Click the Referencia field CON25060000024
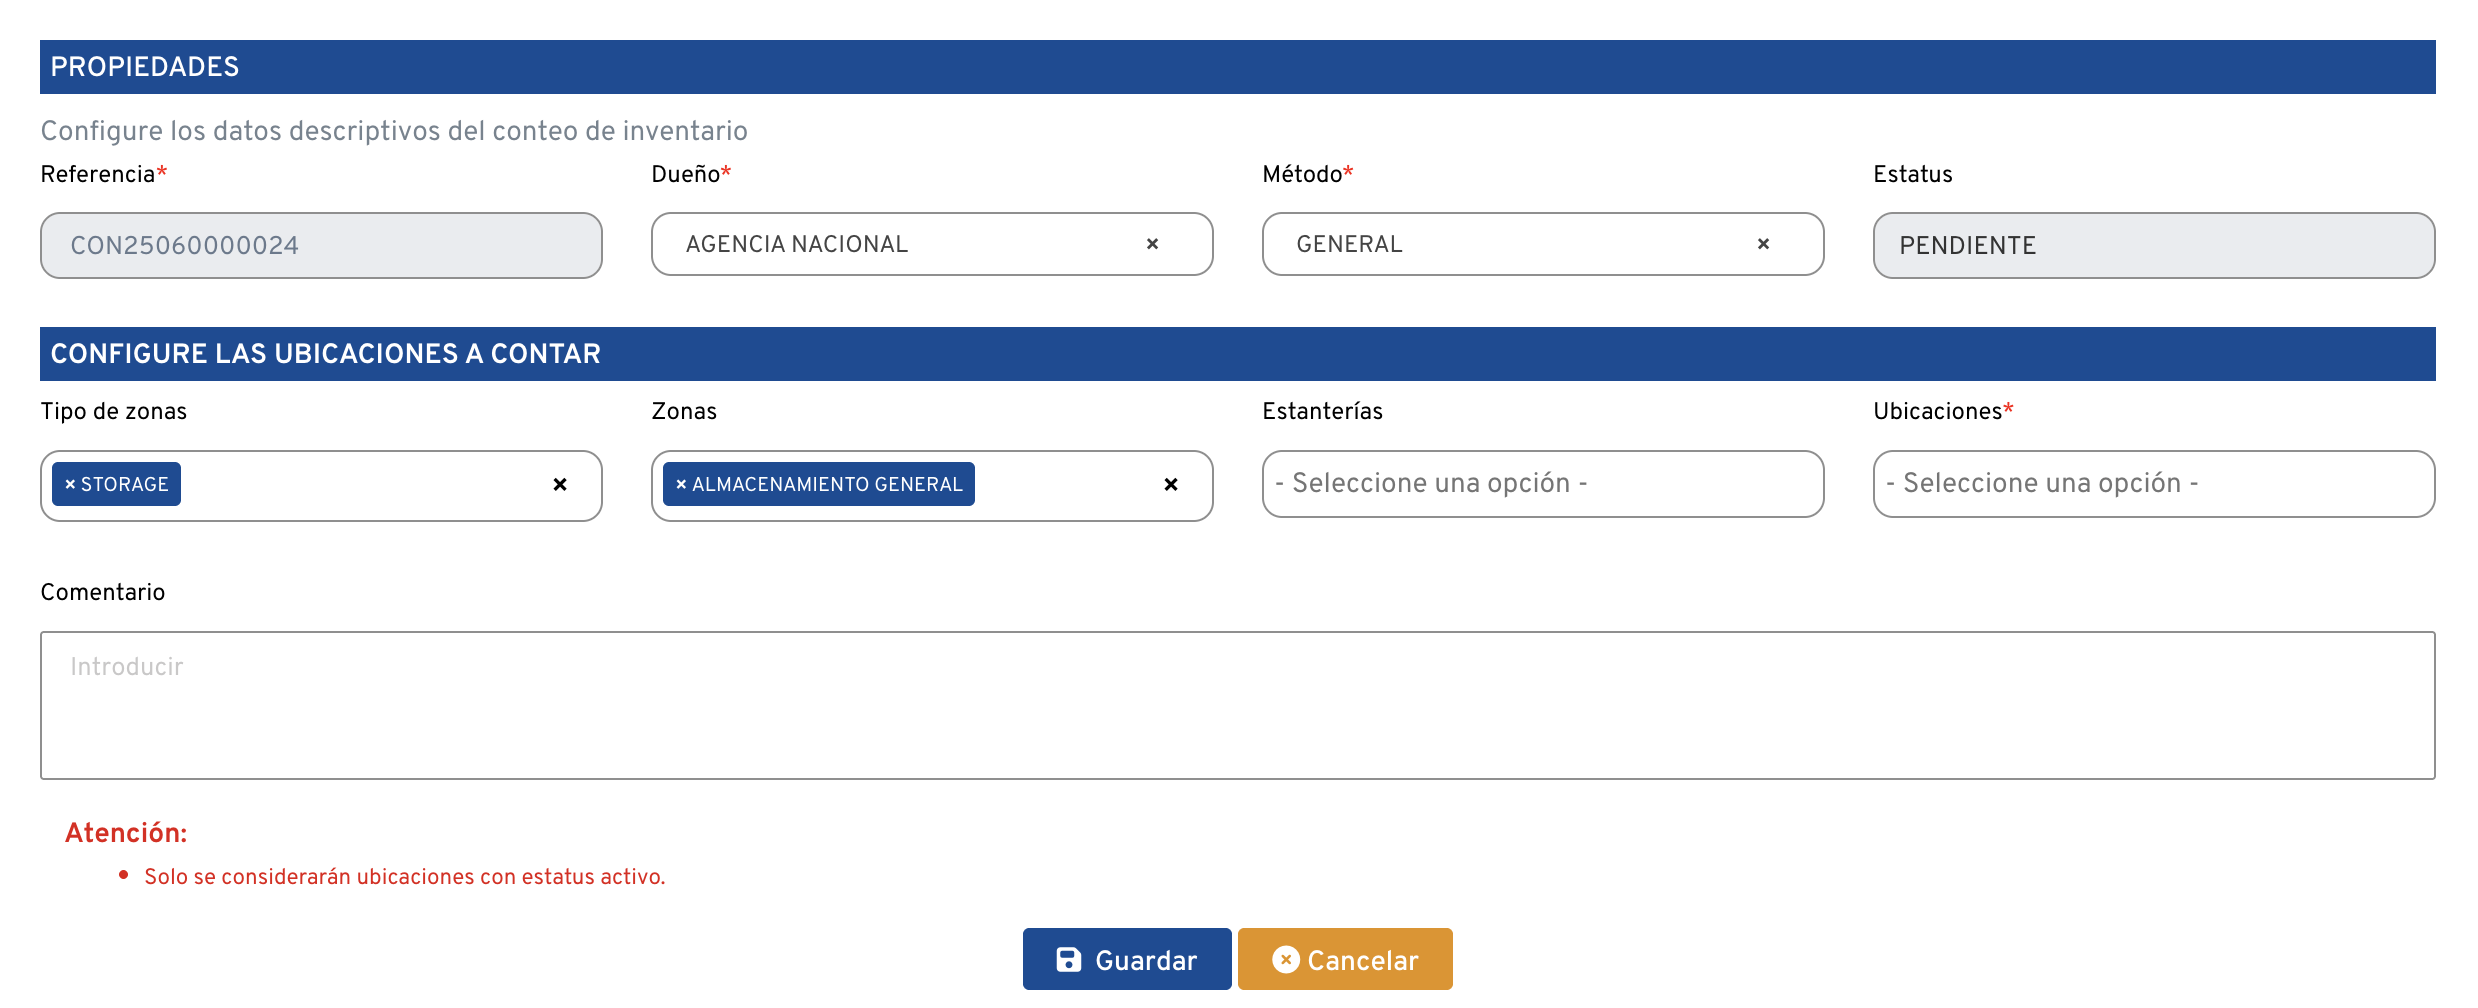The image size is (2478, 1008). [x=321, y=245]
